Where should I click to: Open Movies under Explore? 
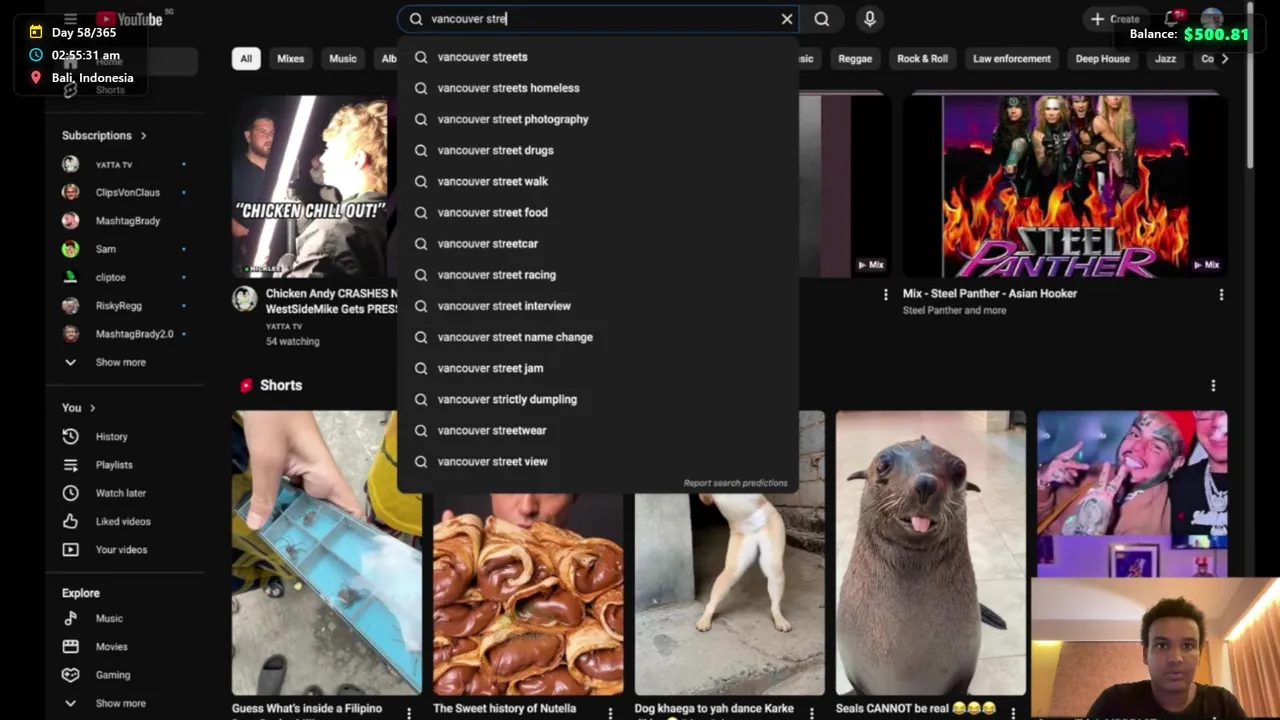coord(125,646)
